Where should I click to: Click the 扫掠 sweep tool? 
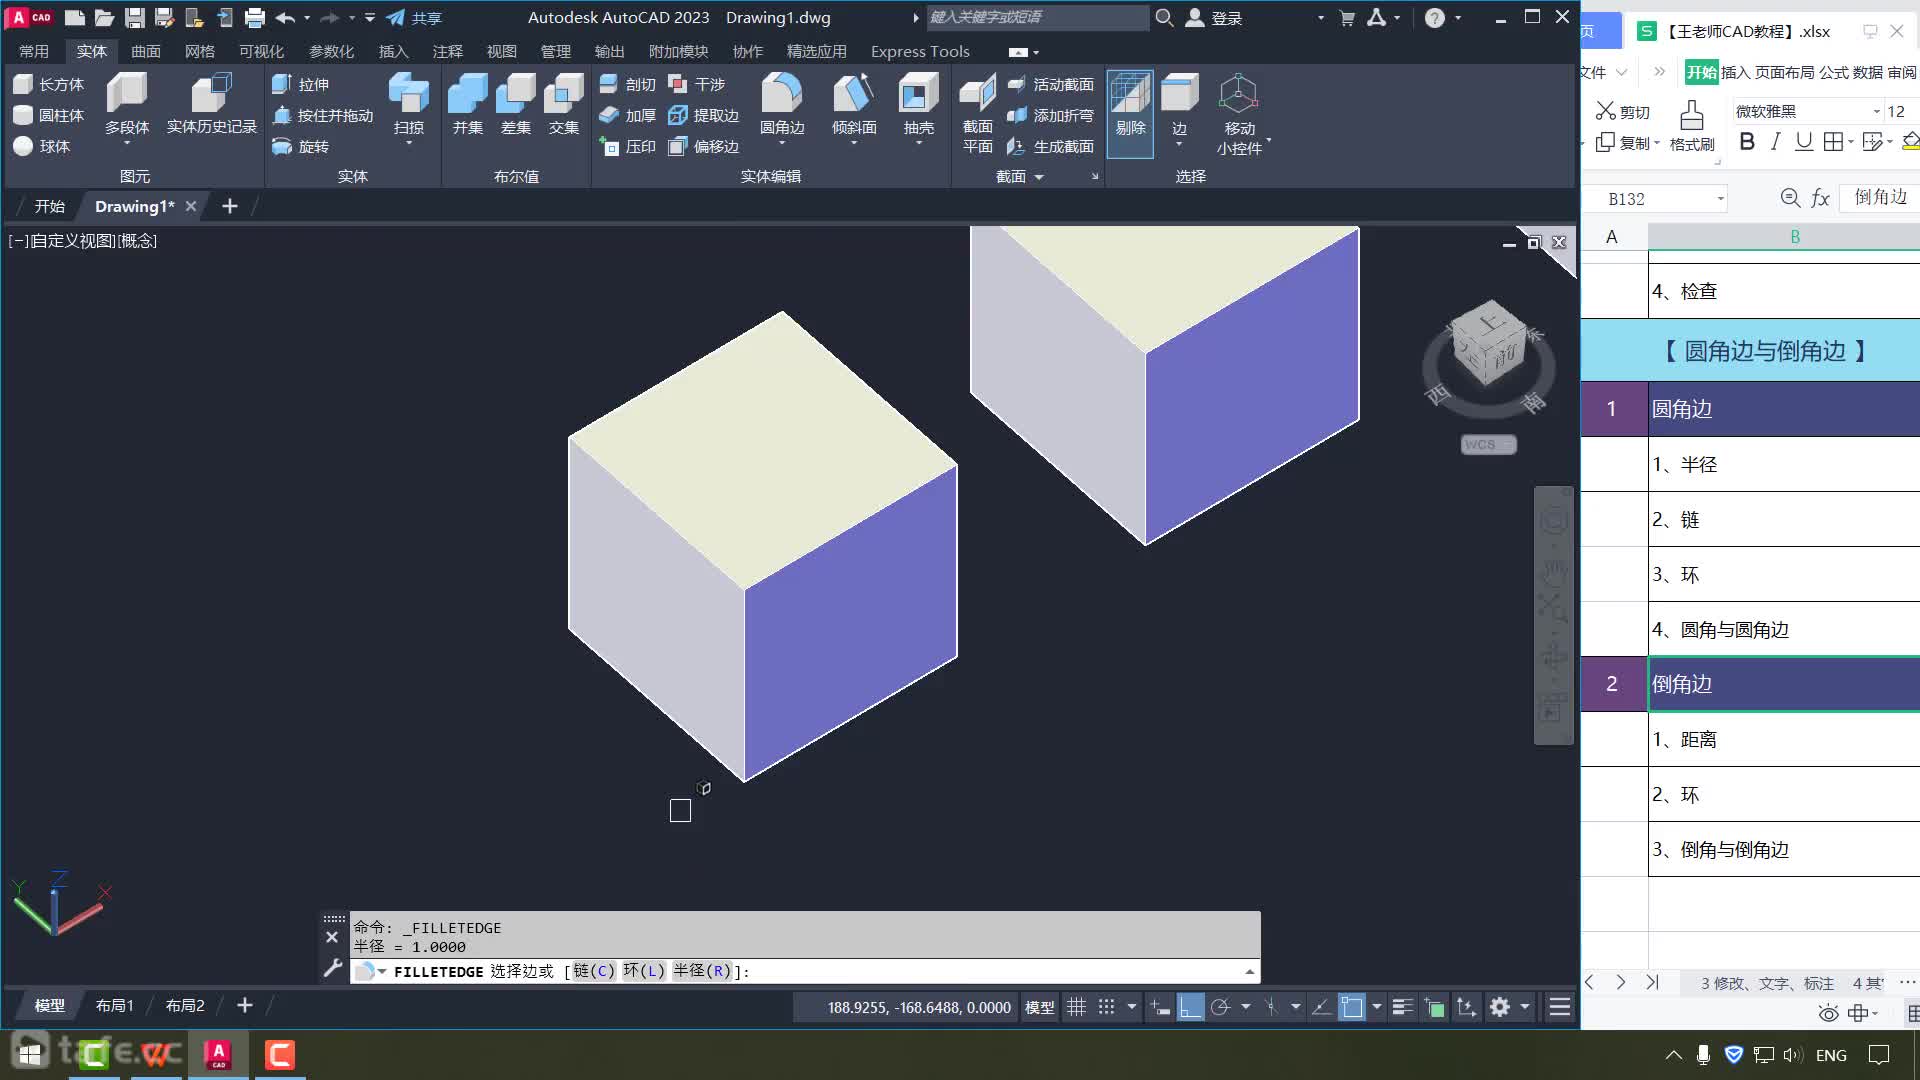pyautogui.click(x=409, y=104)
